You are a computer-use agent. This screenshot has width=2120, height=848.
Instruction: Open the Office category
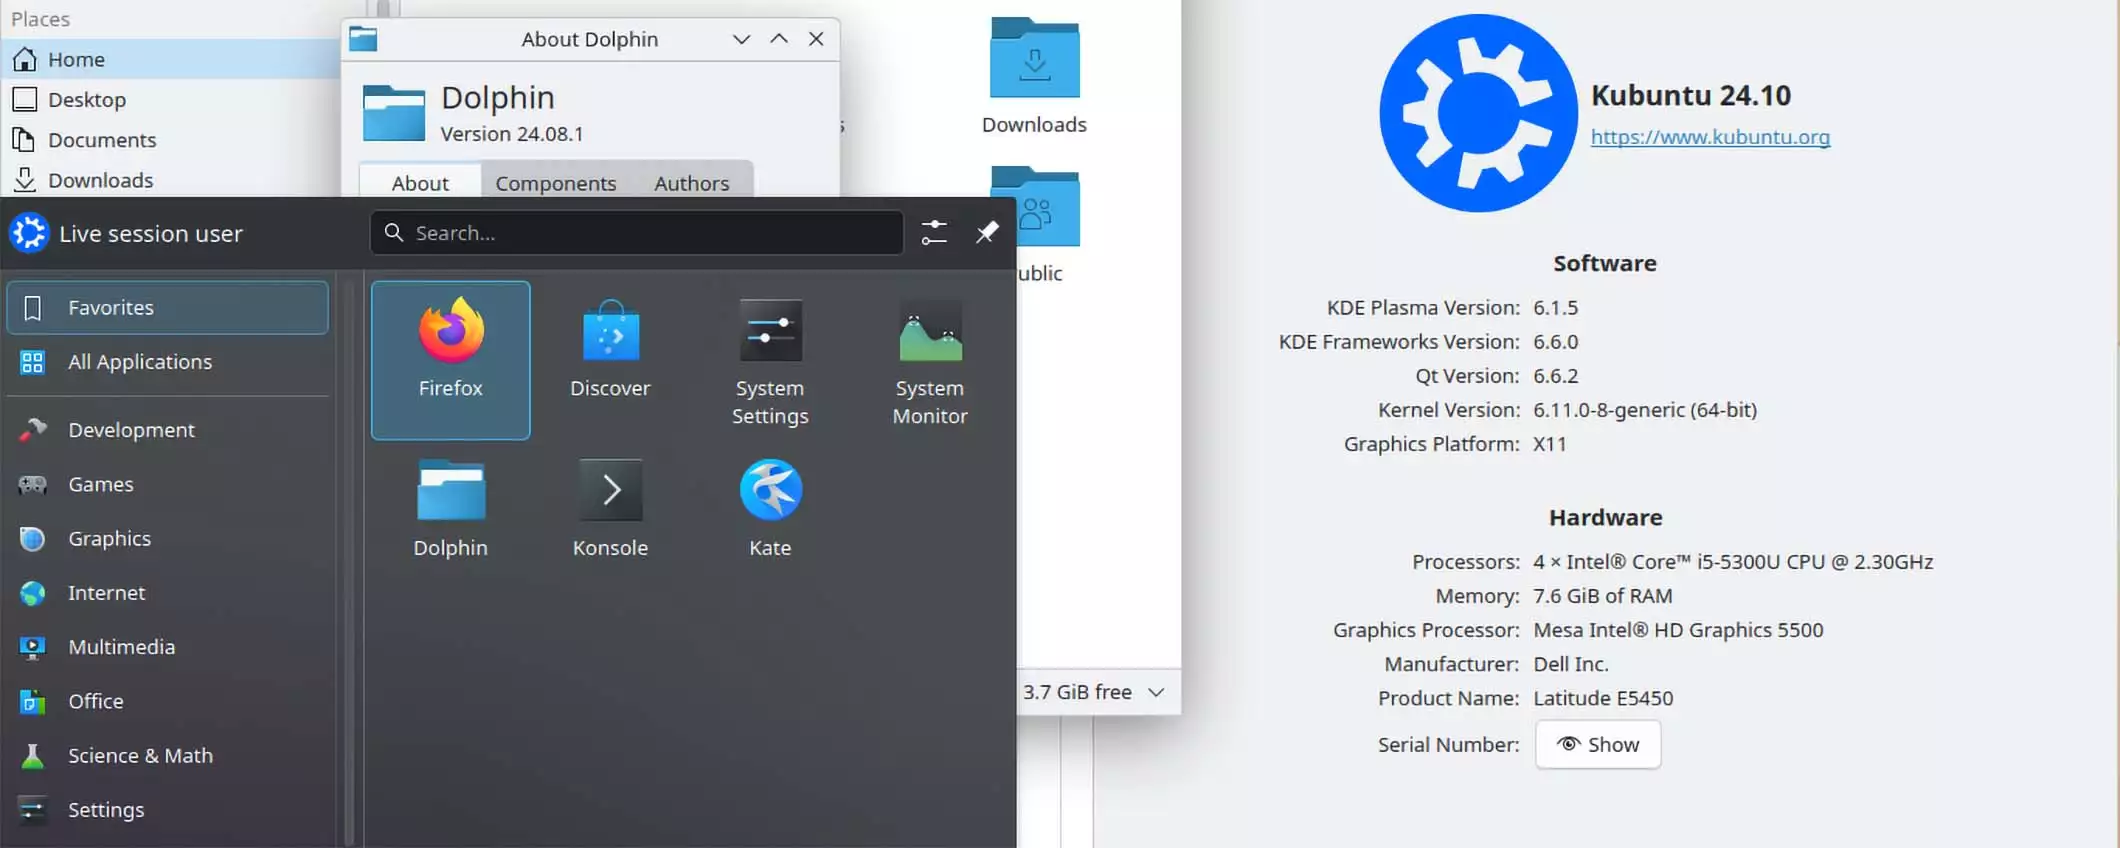tap(167, 701)
